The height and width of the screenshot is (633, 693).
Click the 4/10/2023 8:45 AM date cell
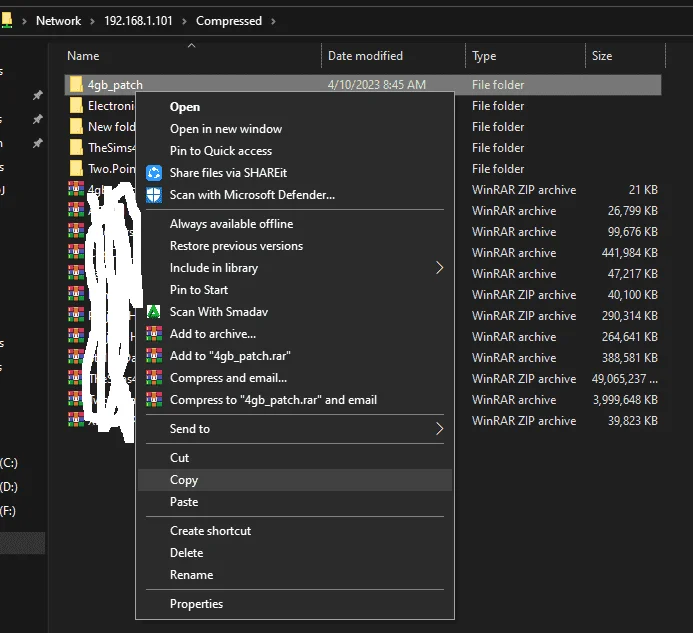click(377, 84)
